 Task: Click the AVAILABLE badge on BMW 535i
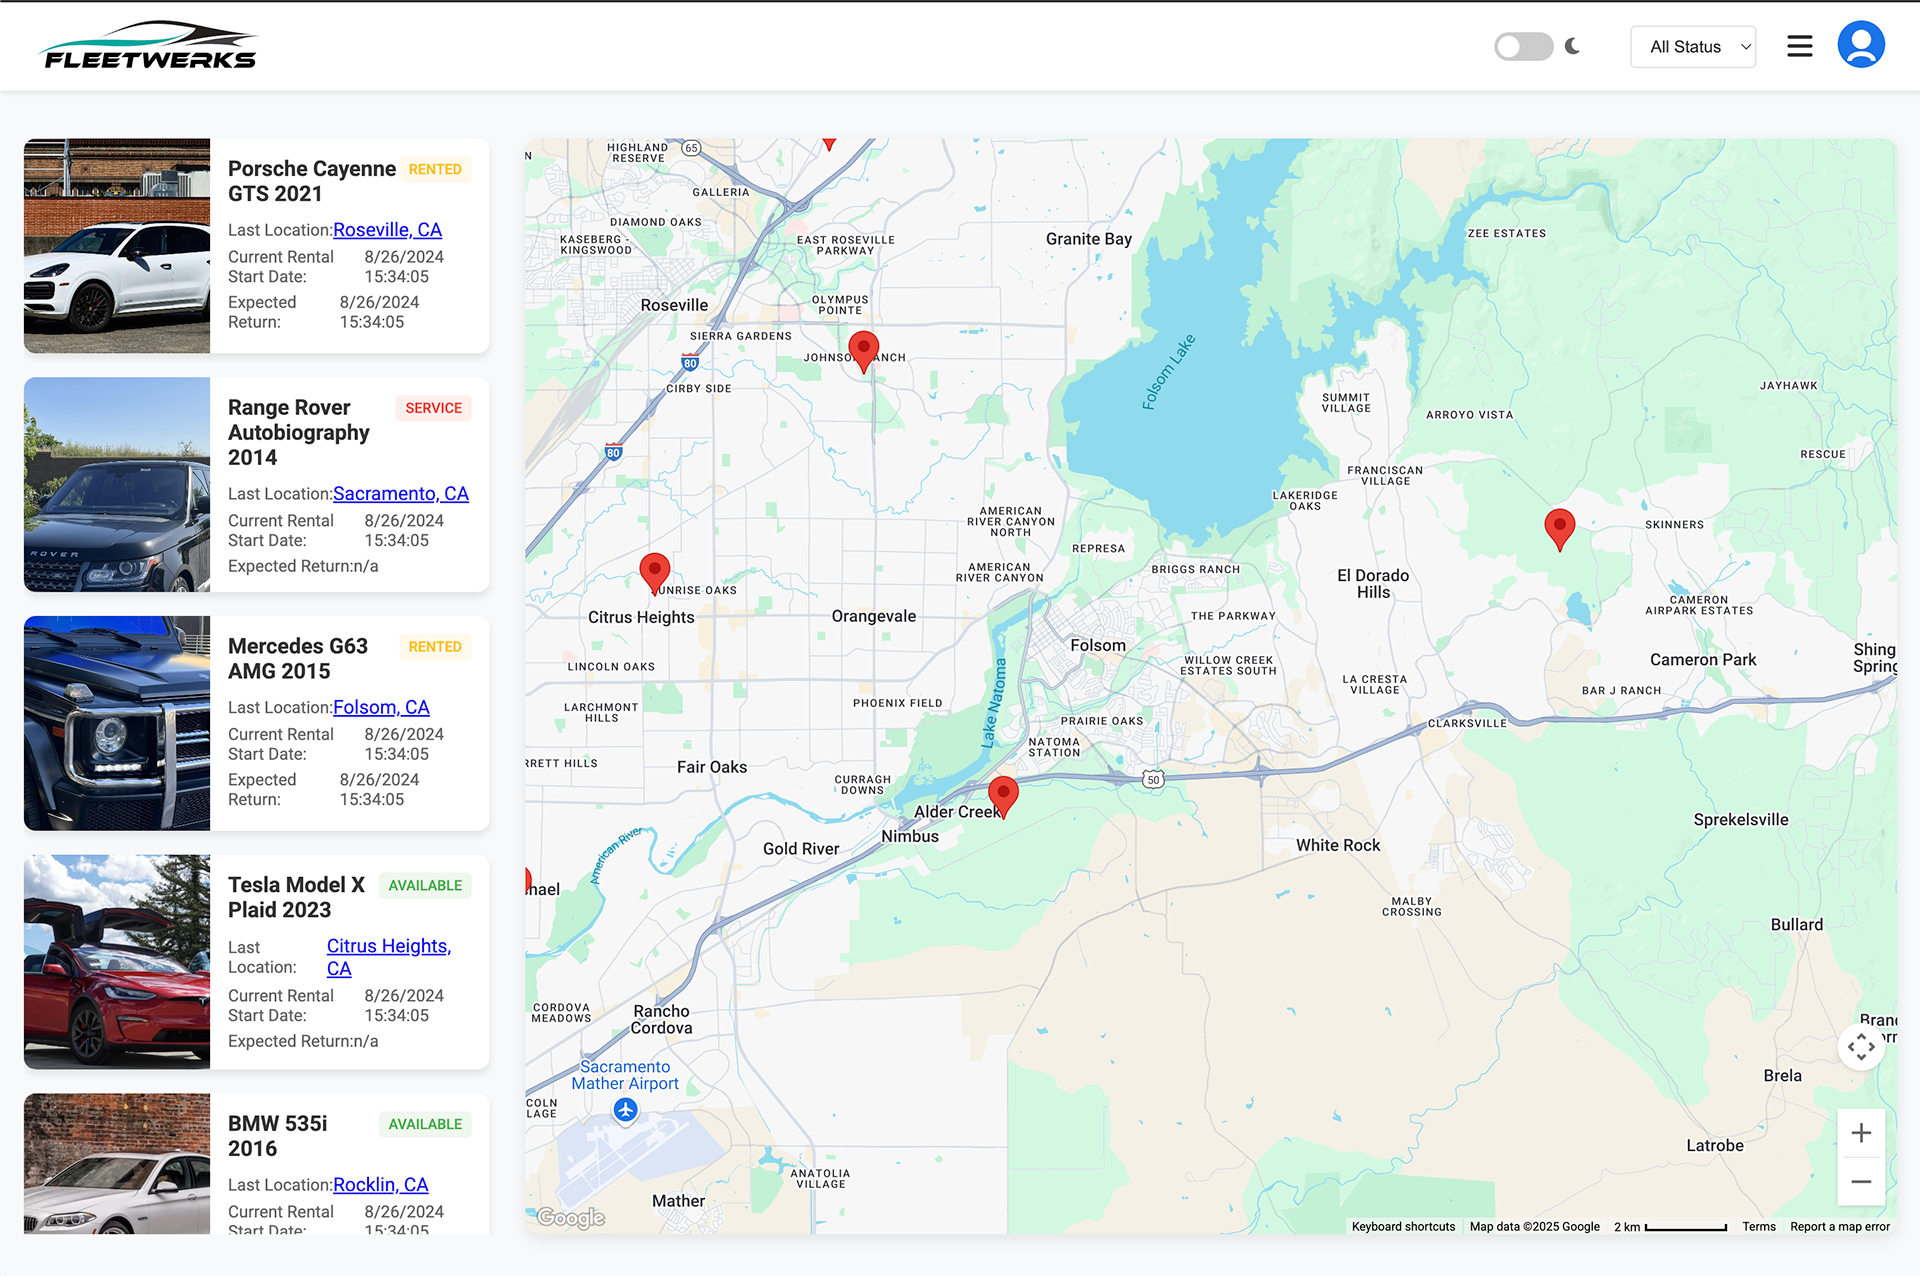coord(425,1124)
